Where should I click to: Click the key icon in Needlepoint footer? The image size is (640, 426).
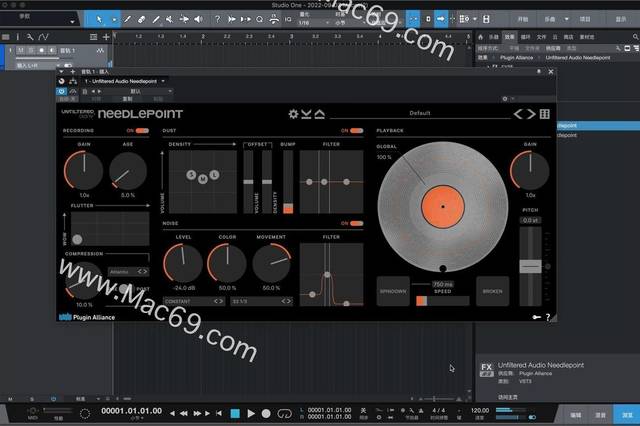(x=536, y=317)
